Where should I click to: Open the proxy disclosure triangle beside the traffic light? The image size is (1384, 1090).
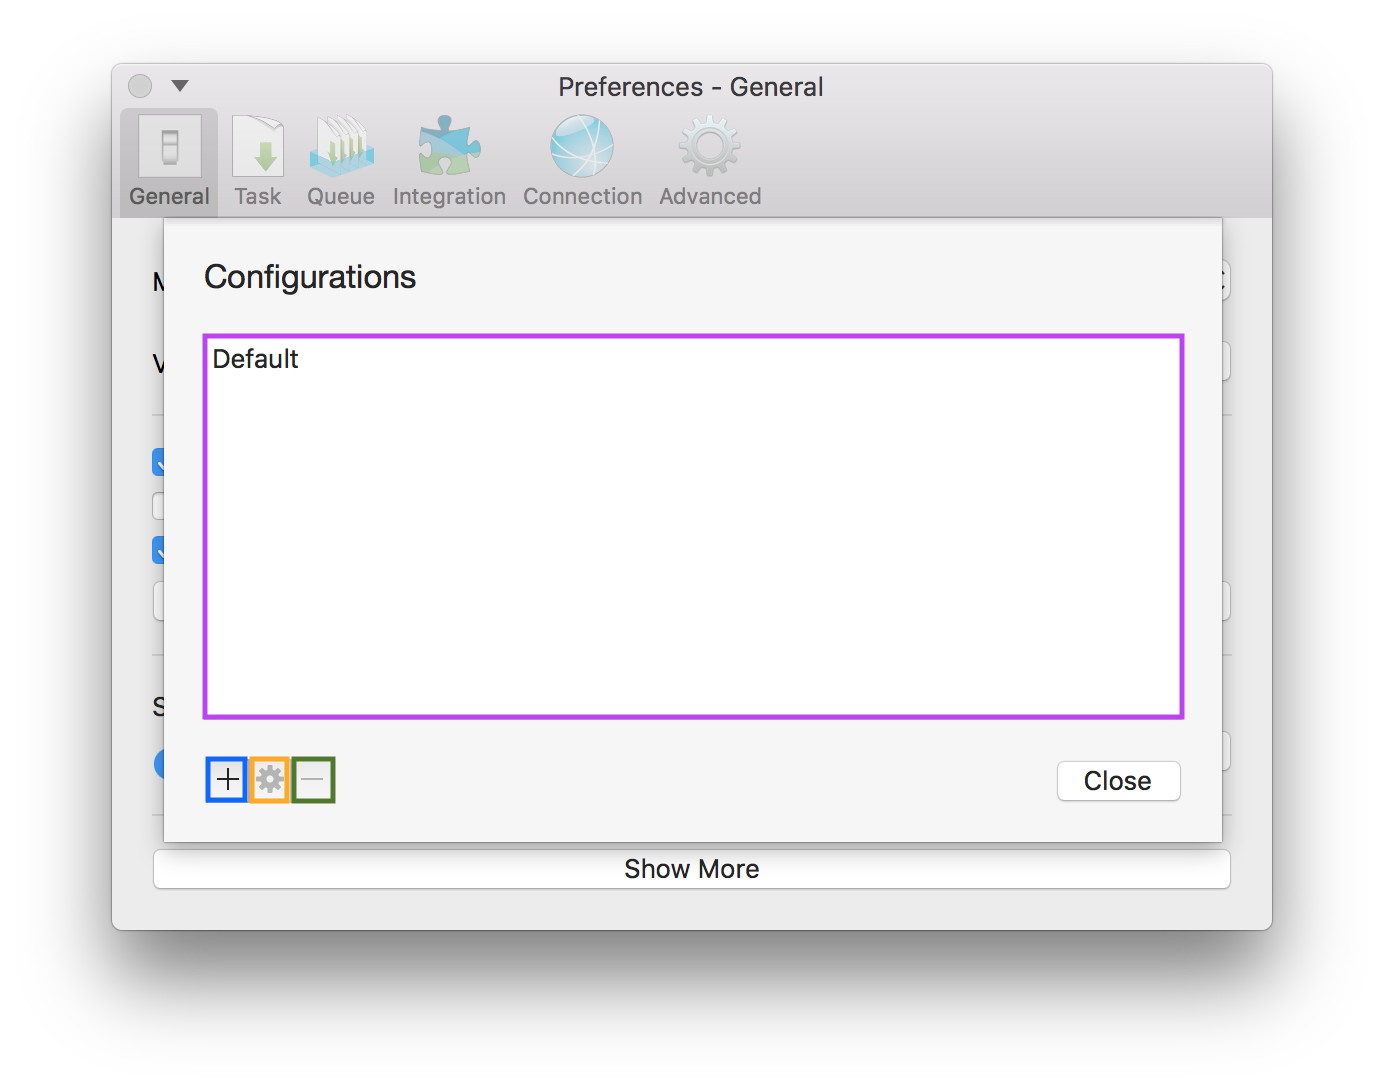(x=182, y=87)
